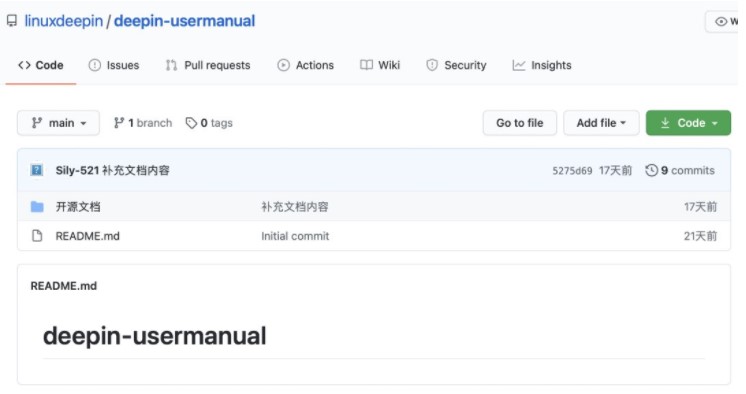Image resolution: width=746 pixels, height=394 pixels.
Task: Switch to the Pull requests tab
Action: [208, 65]
